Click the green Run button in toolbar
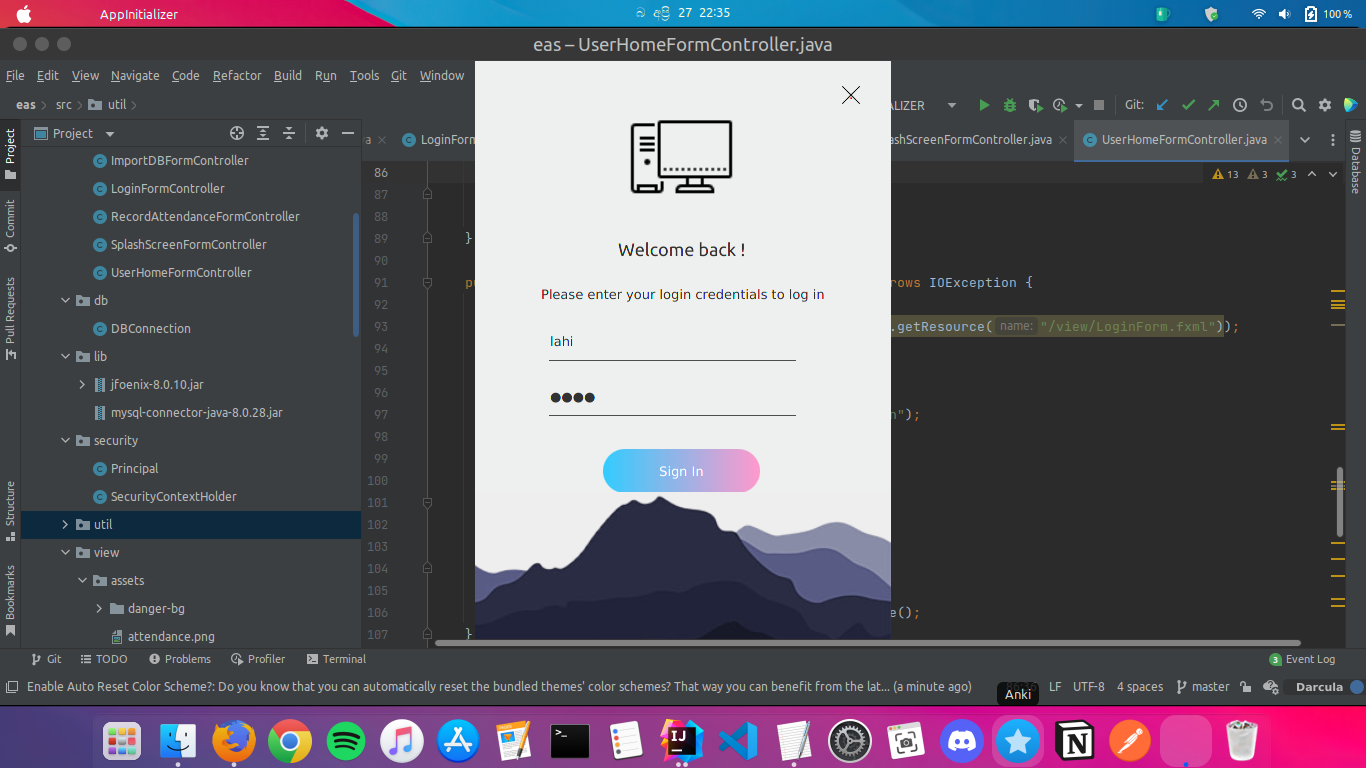 984,105
